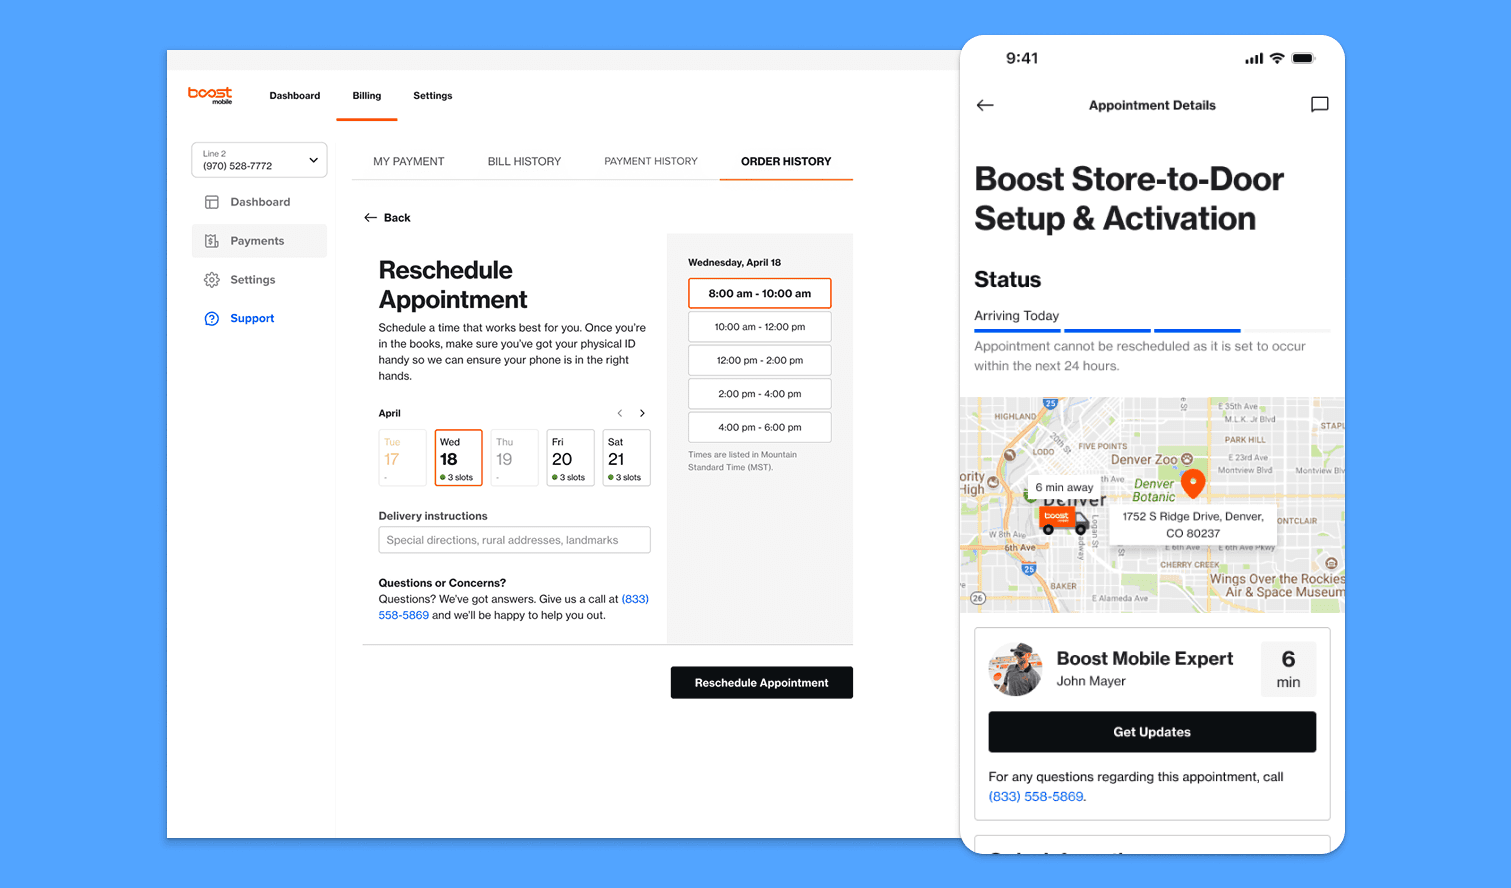1511x888 pixels.
Task: Switch to Bill History tab
Action: 524,161
